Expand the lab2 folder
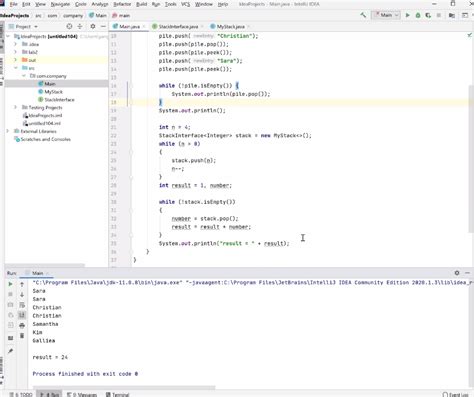Viewport: 474px width, 397px height. [15, 52]
